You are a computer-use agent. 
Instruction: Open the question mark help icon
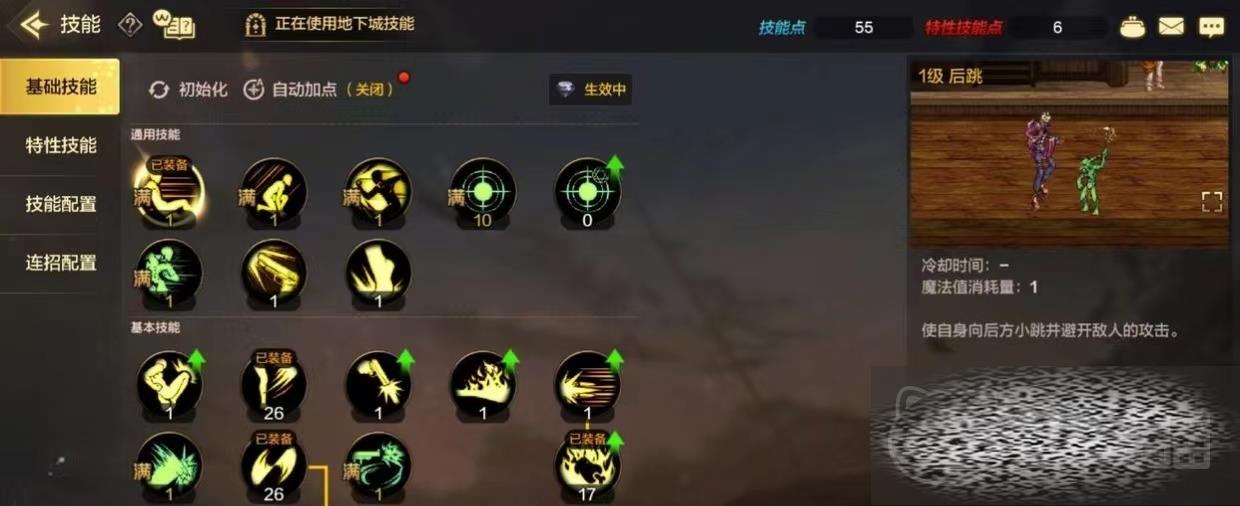[x=130, y=25]
